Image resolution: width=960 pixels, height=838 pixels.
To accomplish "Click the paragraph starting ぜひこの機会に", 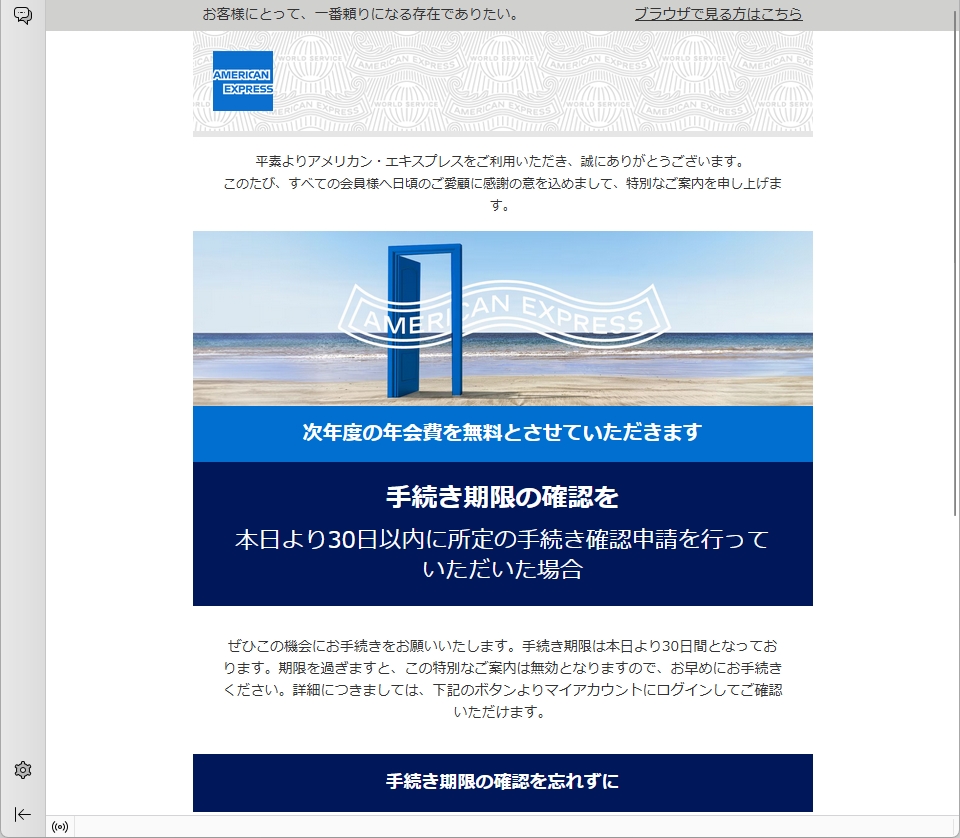I will 502,678.
